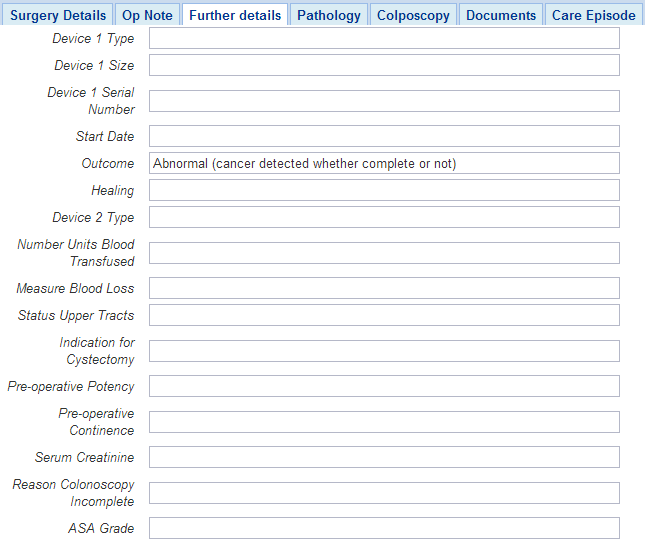Focus the Device 1 Size input
The image size is (645, 549).
tap(384, 65)
